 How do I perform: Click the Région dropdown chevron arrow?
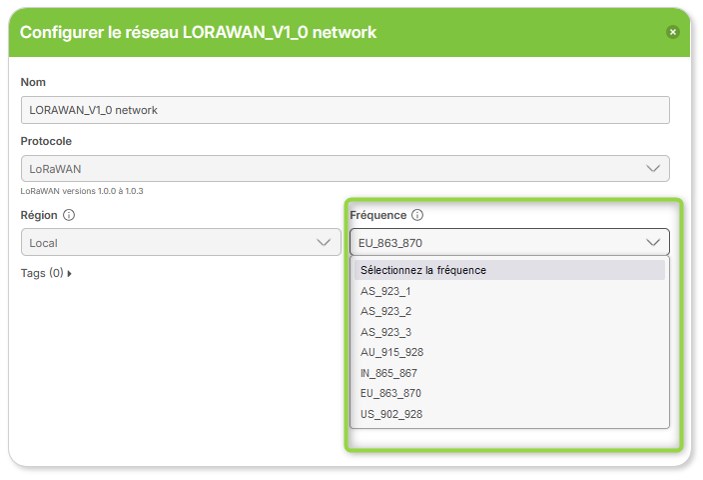click(x=324, y=242)
